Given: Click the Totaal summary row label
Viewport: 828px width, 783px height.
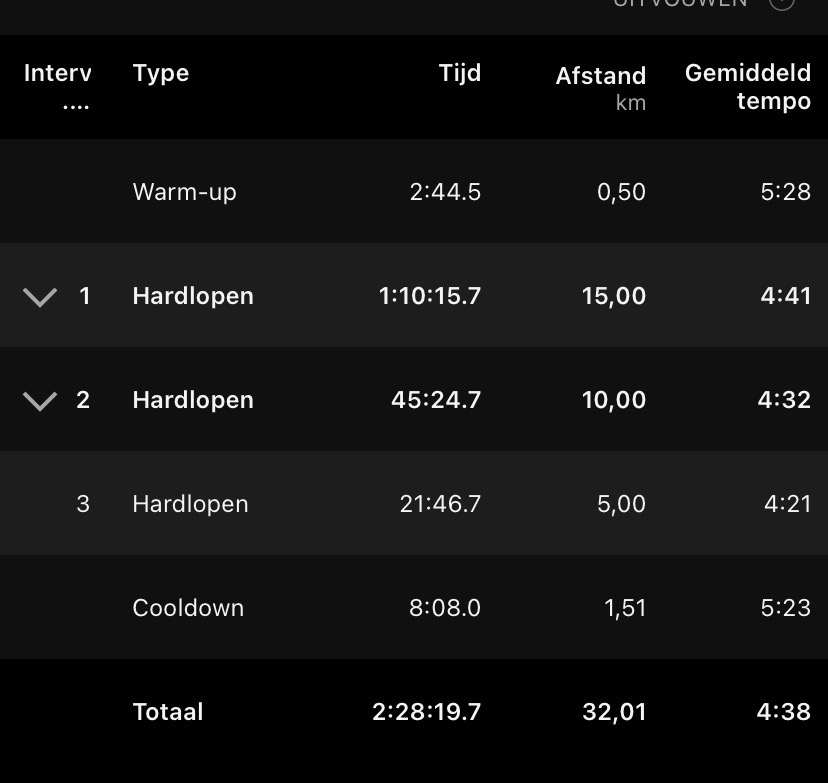Looking at the screenshot, I should pos(168,712).
